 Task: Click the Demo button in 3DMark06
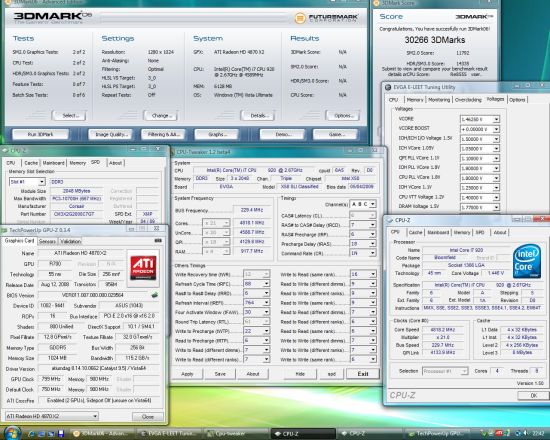click(282, 134)
